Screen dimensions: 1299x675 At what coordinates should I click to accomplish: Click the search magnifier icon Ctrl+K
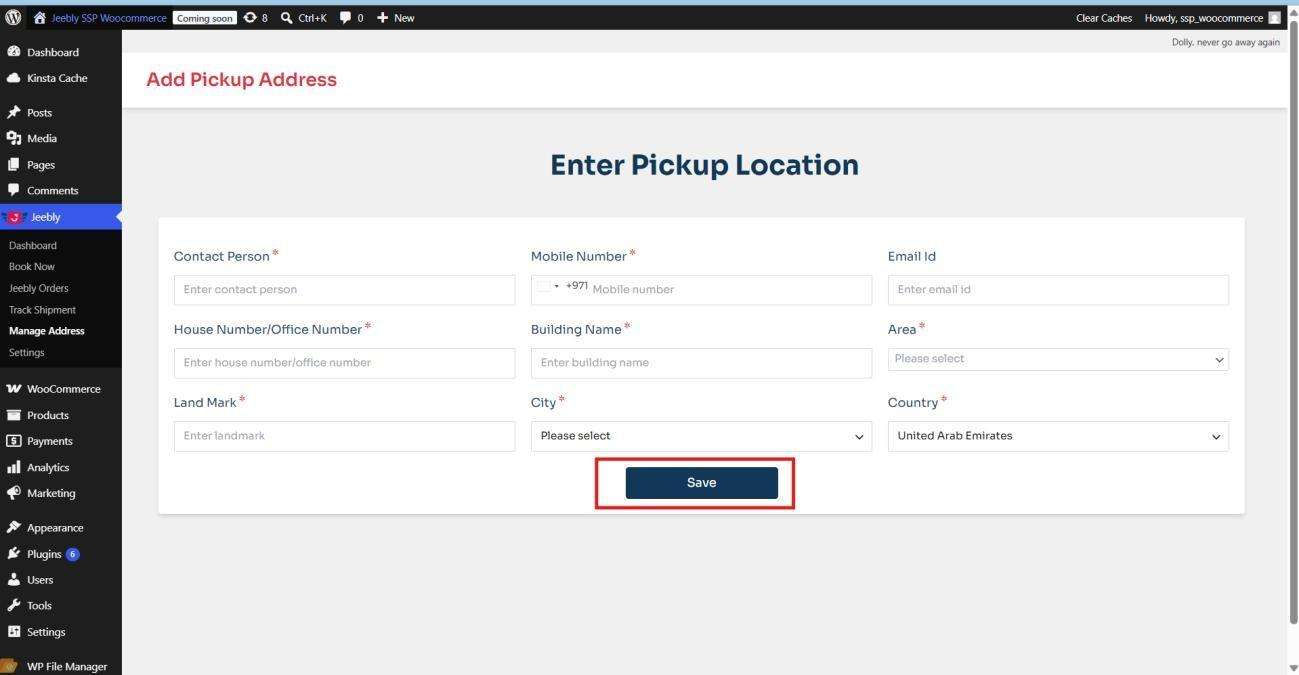[287, 18]
